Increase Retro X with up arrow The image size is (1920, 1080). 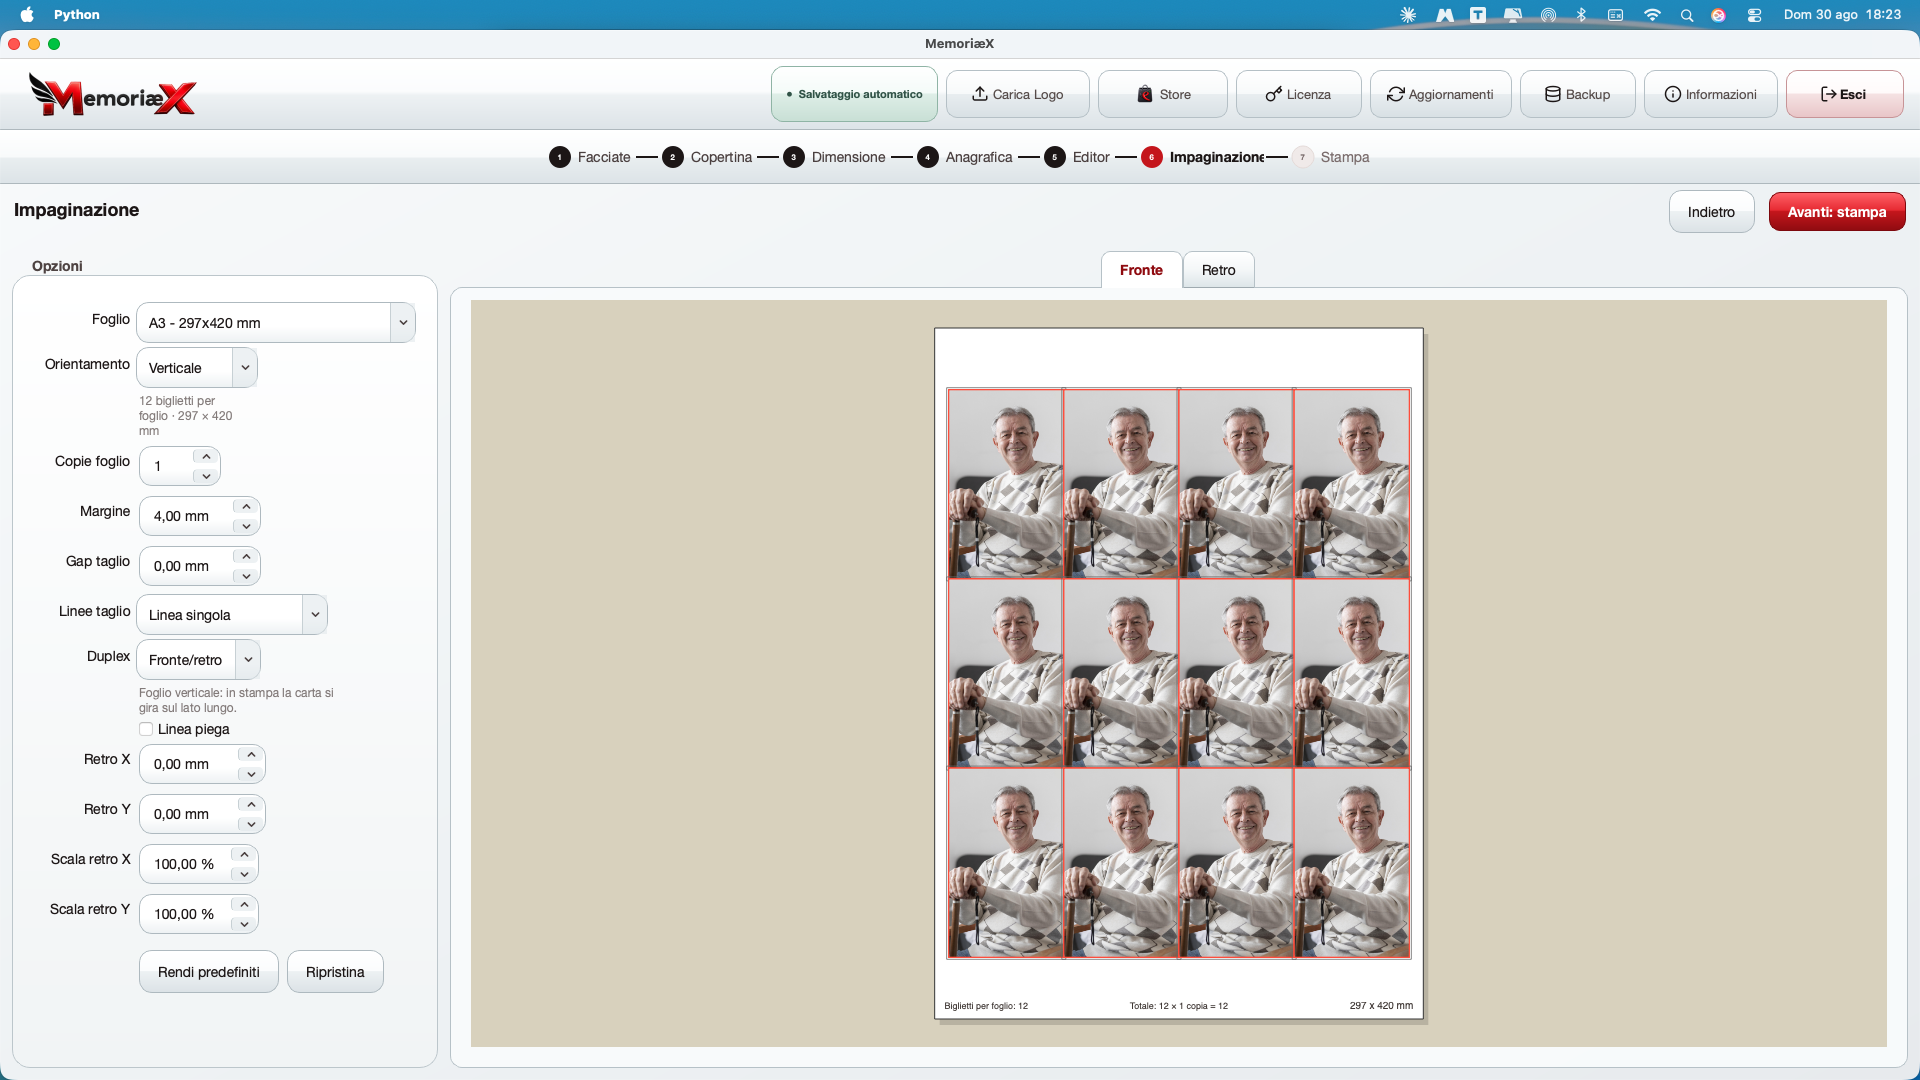[251, 755]
